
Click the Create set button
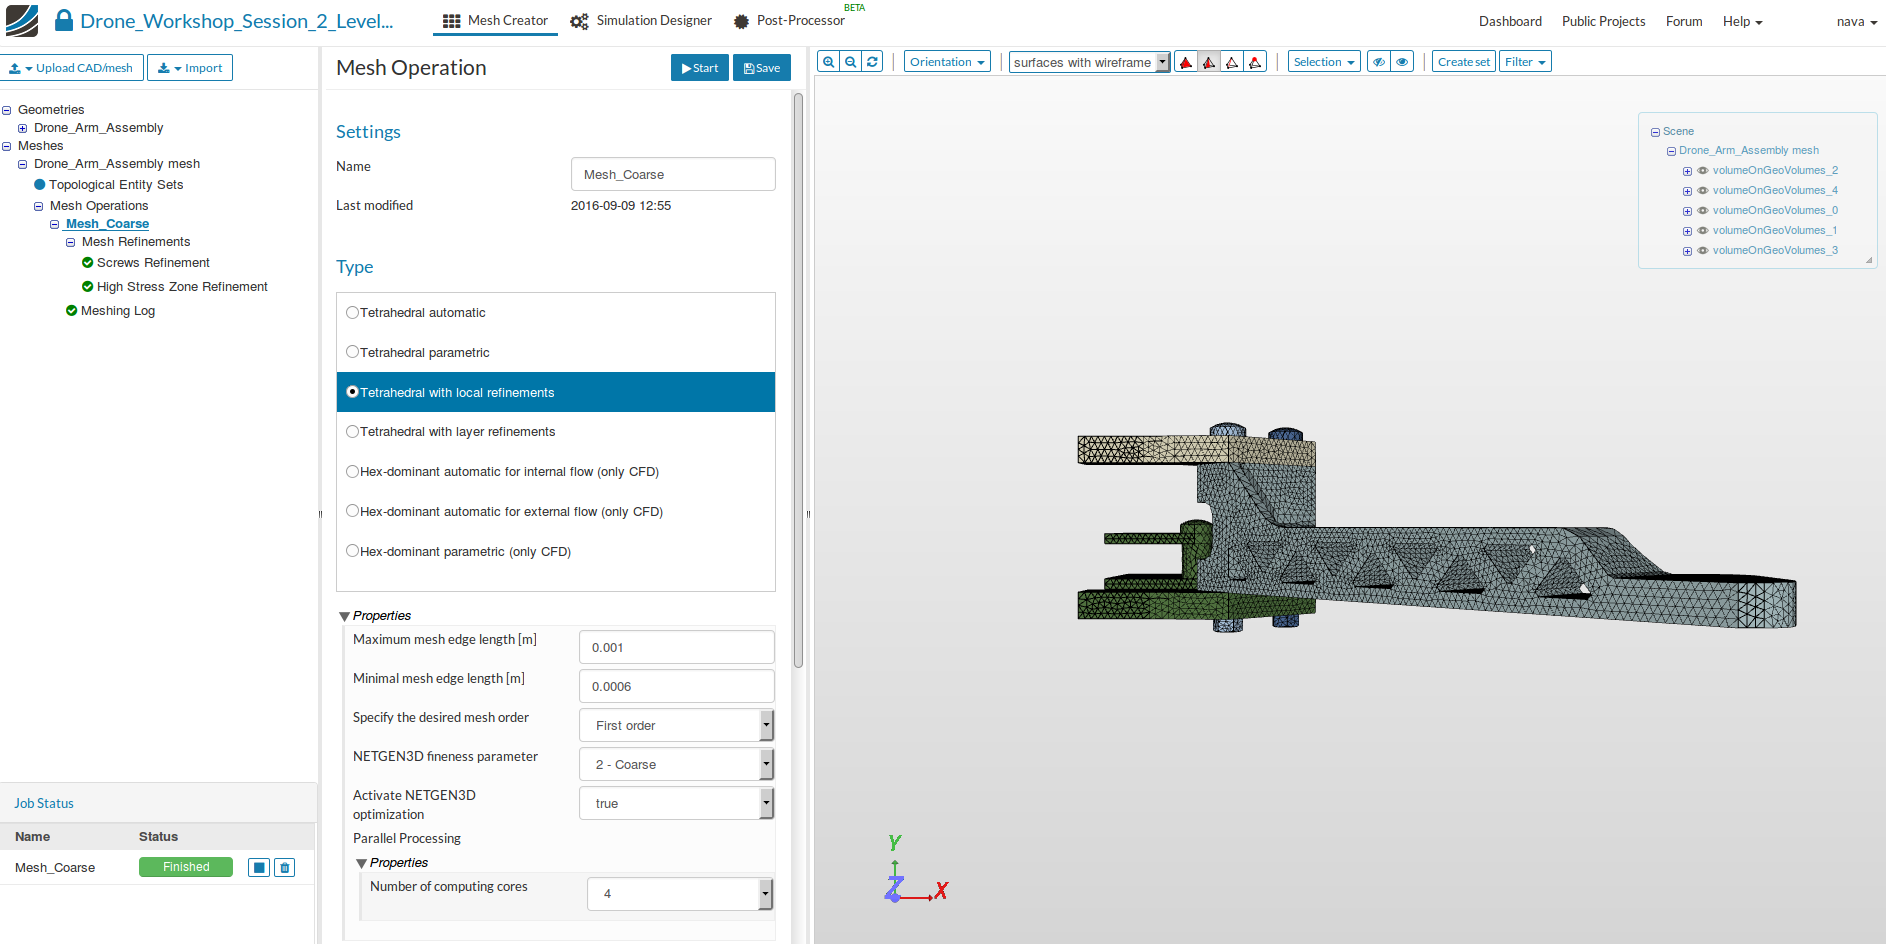click(1463, 62)
